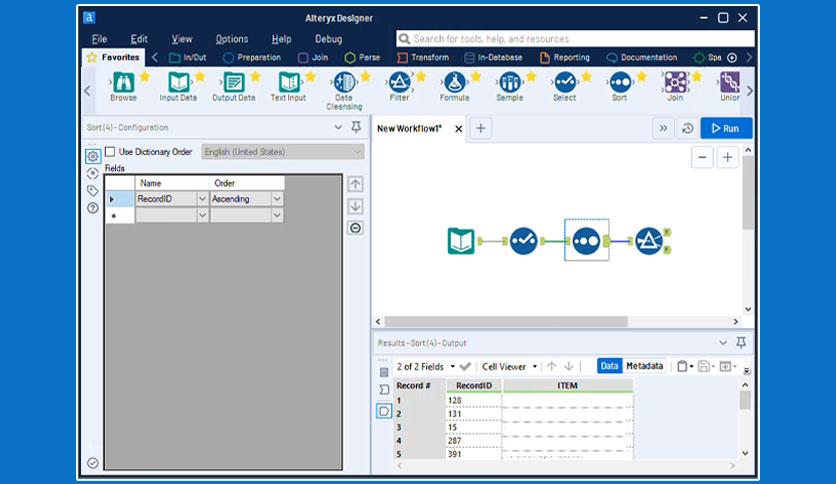Image resolution: width=836 pixels, height=484 pixels.
Task: Click the Results vertical scrollbar
Action: click(745, 400)
